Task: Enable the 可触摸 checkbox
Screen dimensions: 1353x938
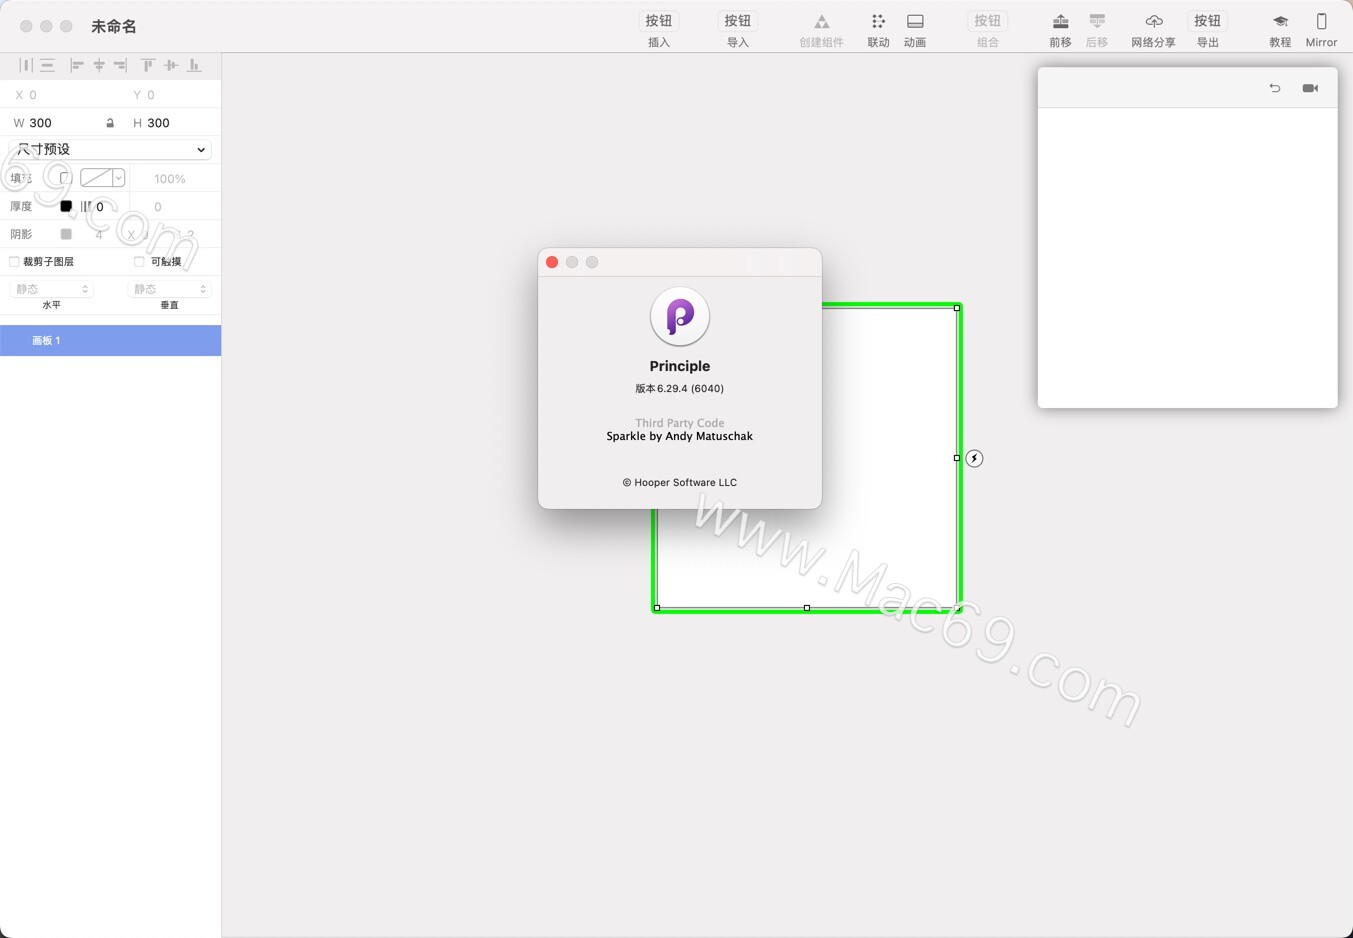Action: (138, 261)
